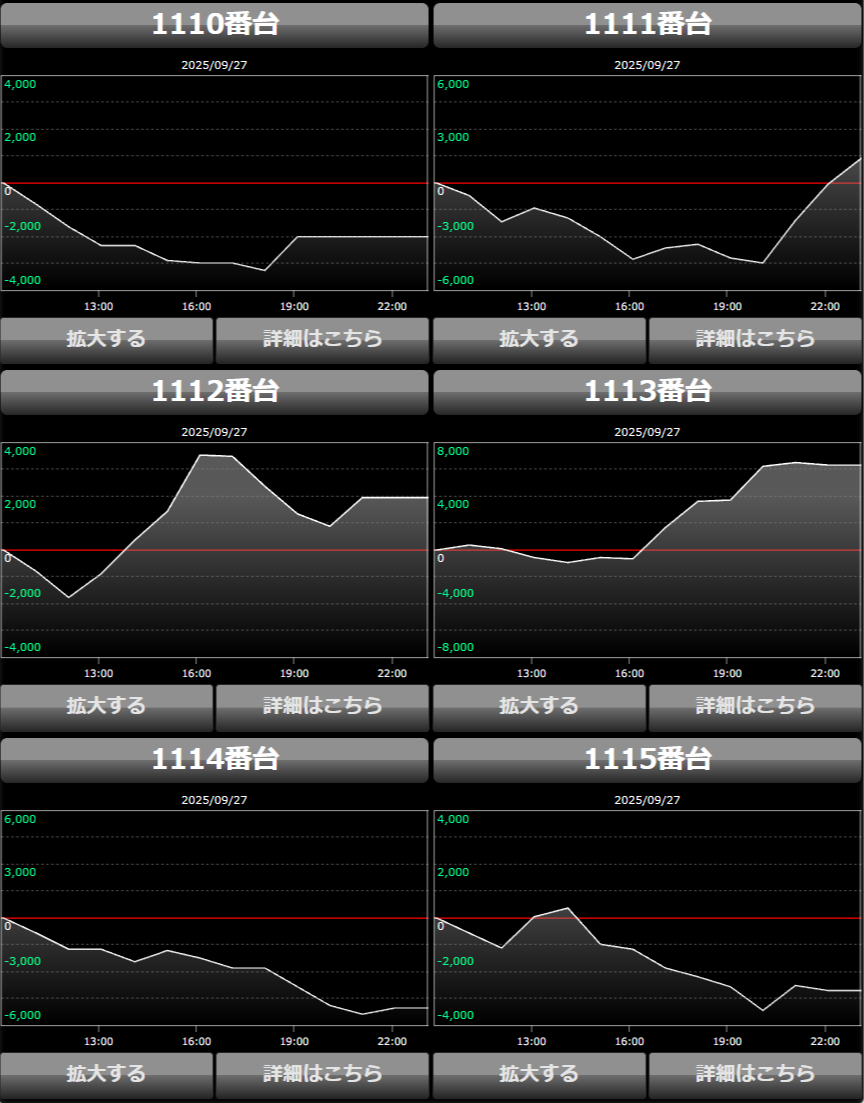864x1103 pixels.
Task: Open 詳細はこちら for machine 1110
Action: 322,340
